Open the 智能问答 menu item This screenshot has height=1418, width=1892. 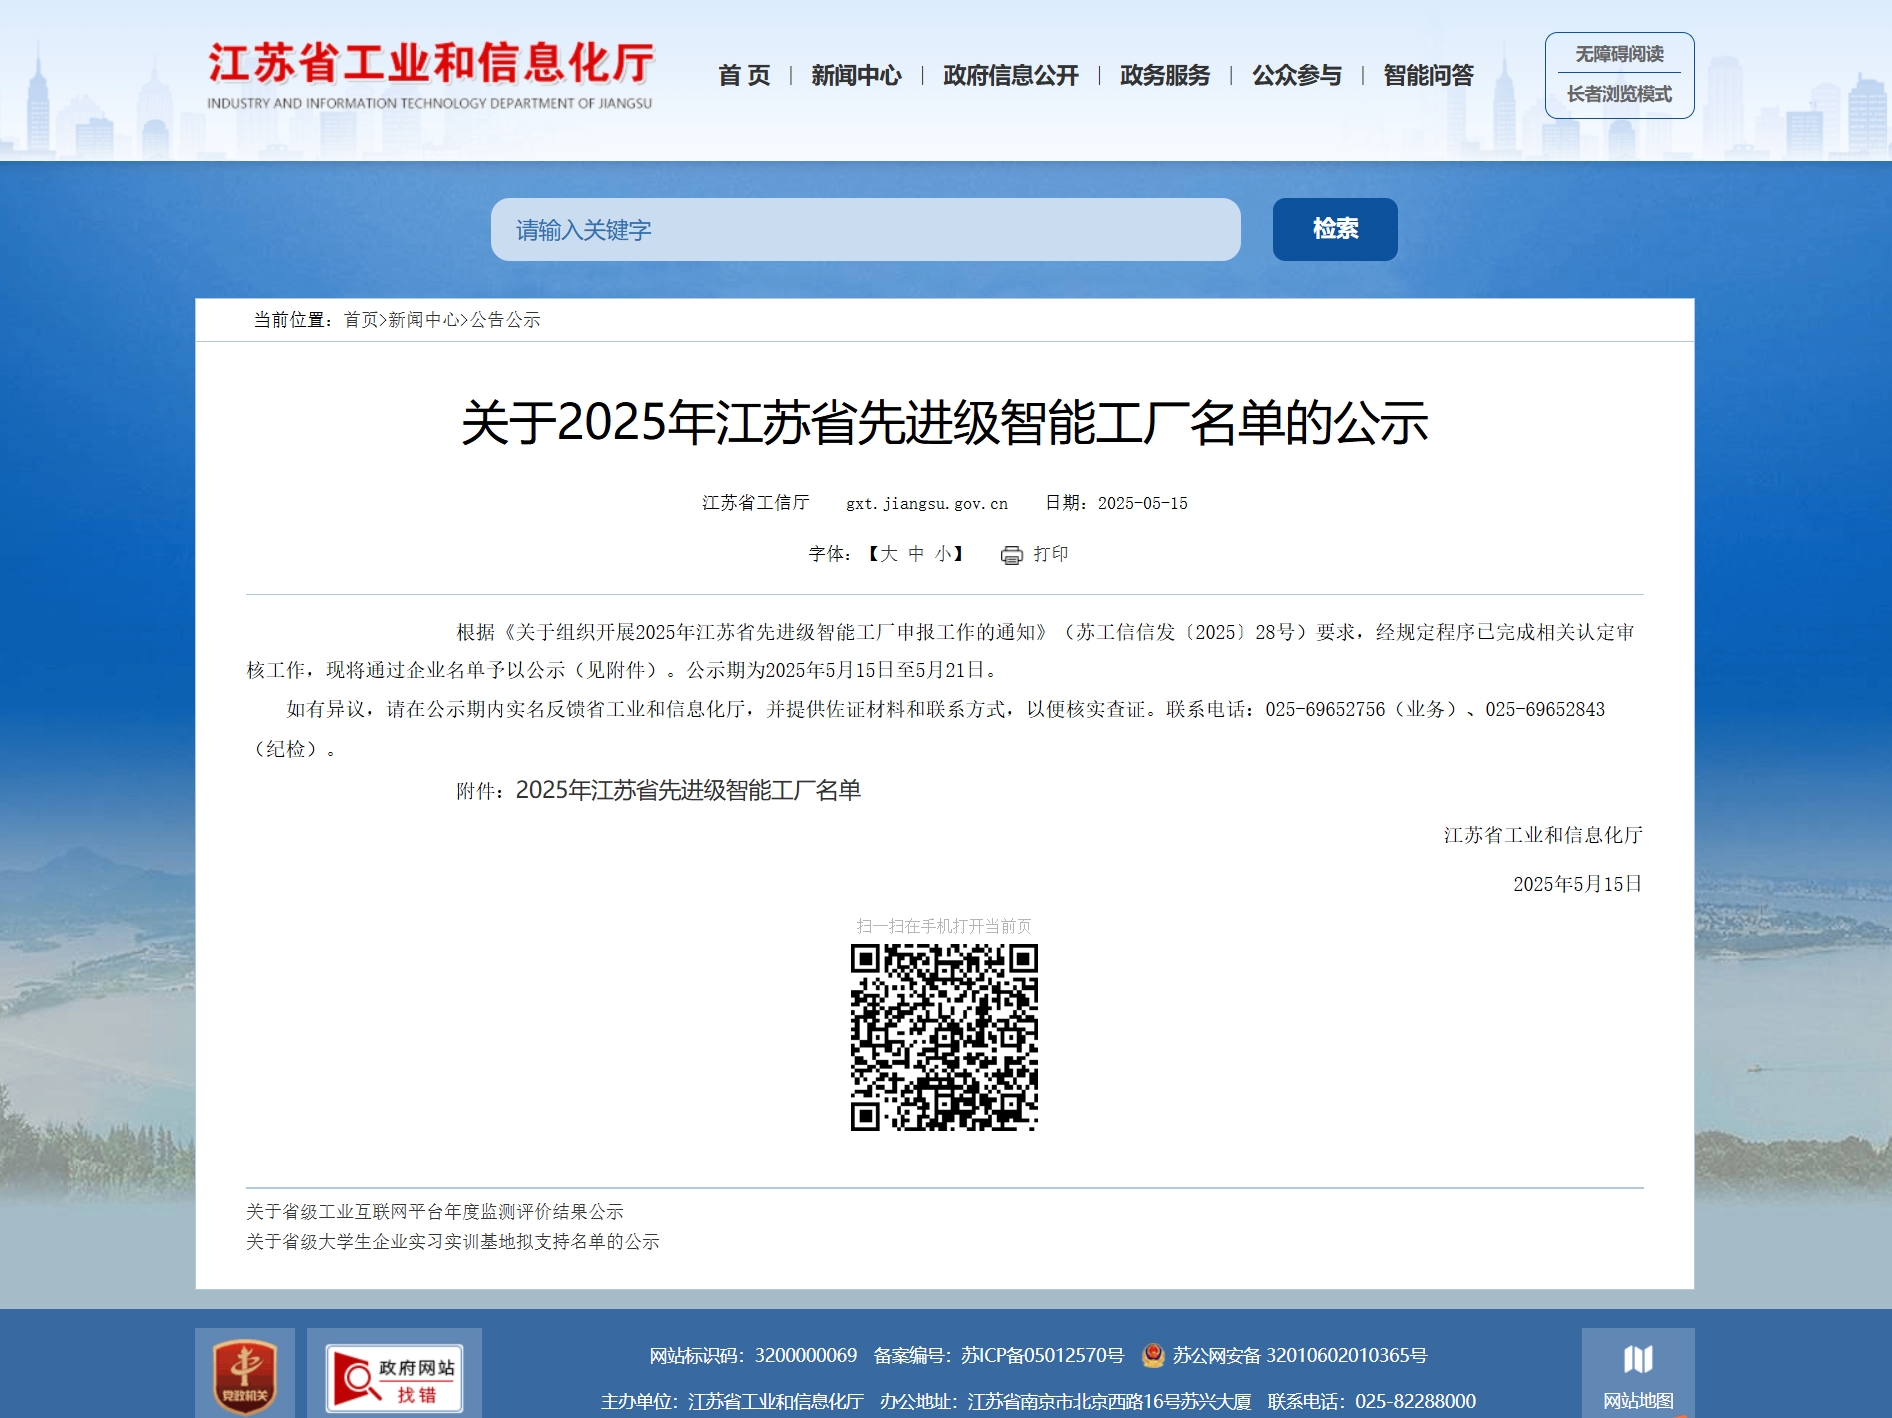(x=1427, y=75)
